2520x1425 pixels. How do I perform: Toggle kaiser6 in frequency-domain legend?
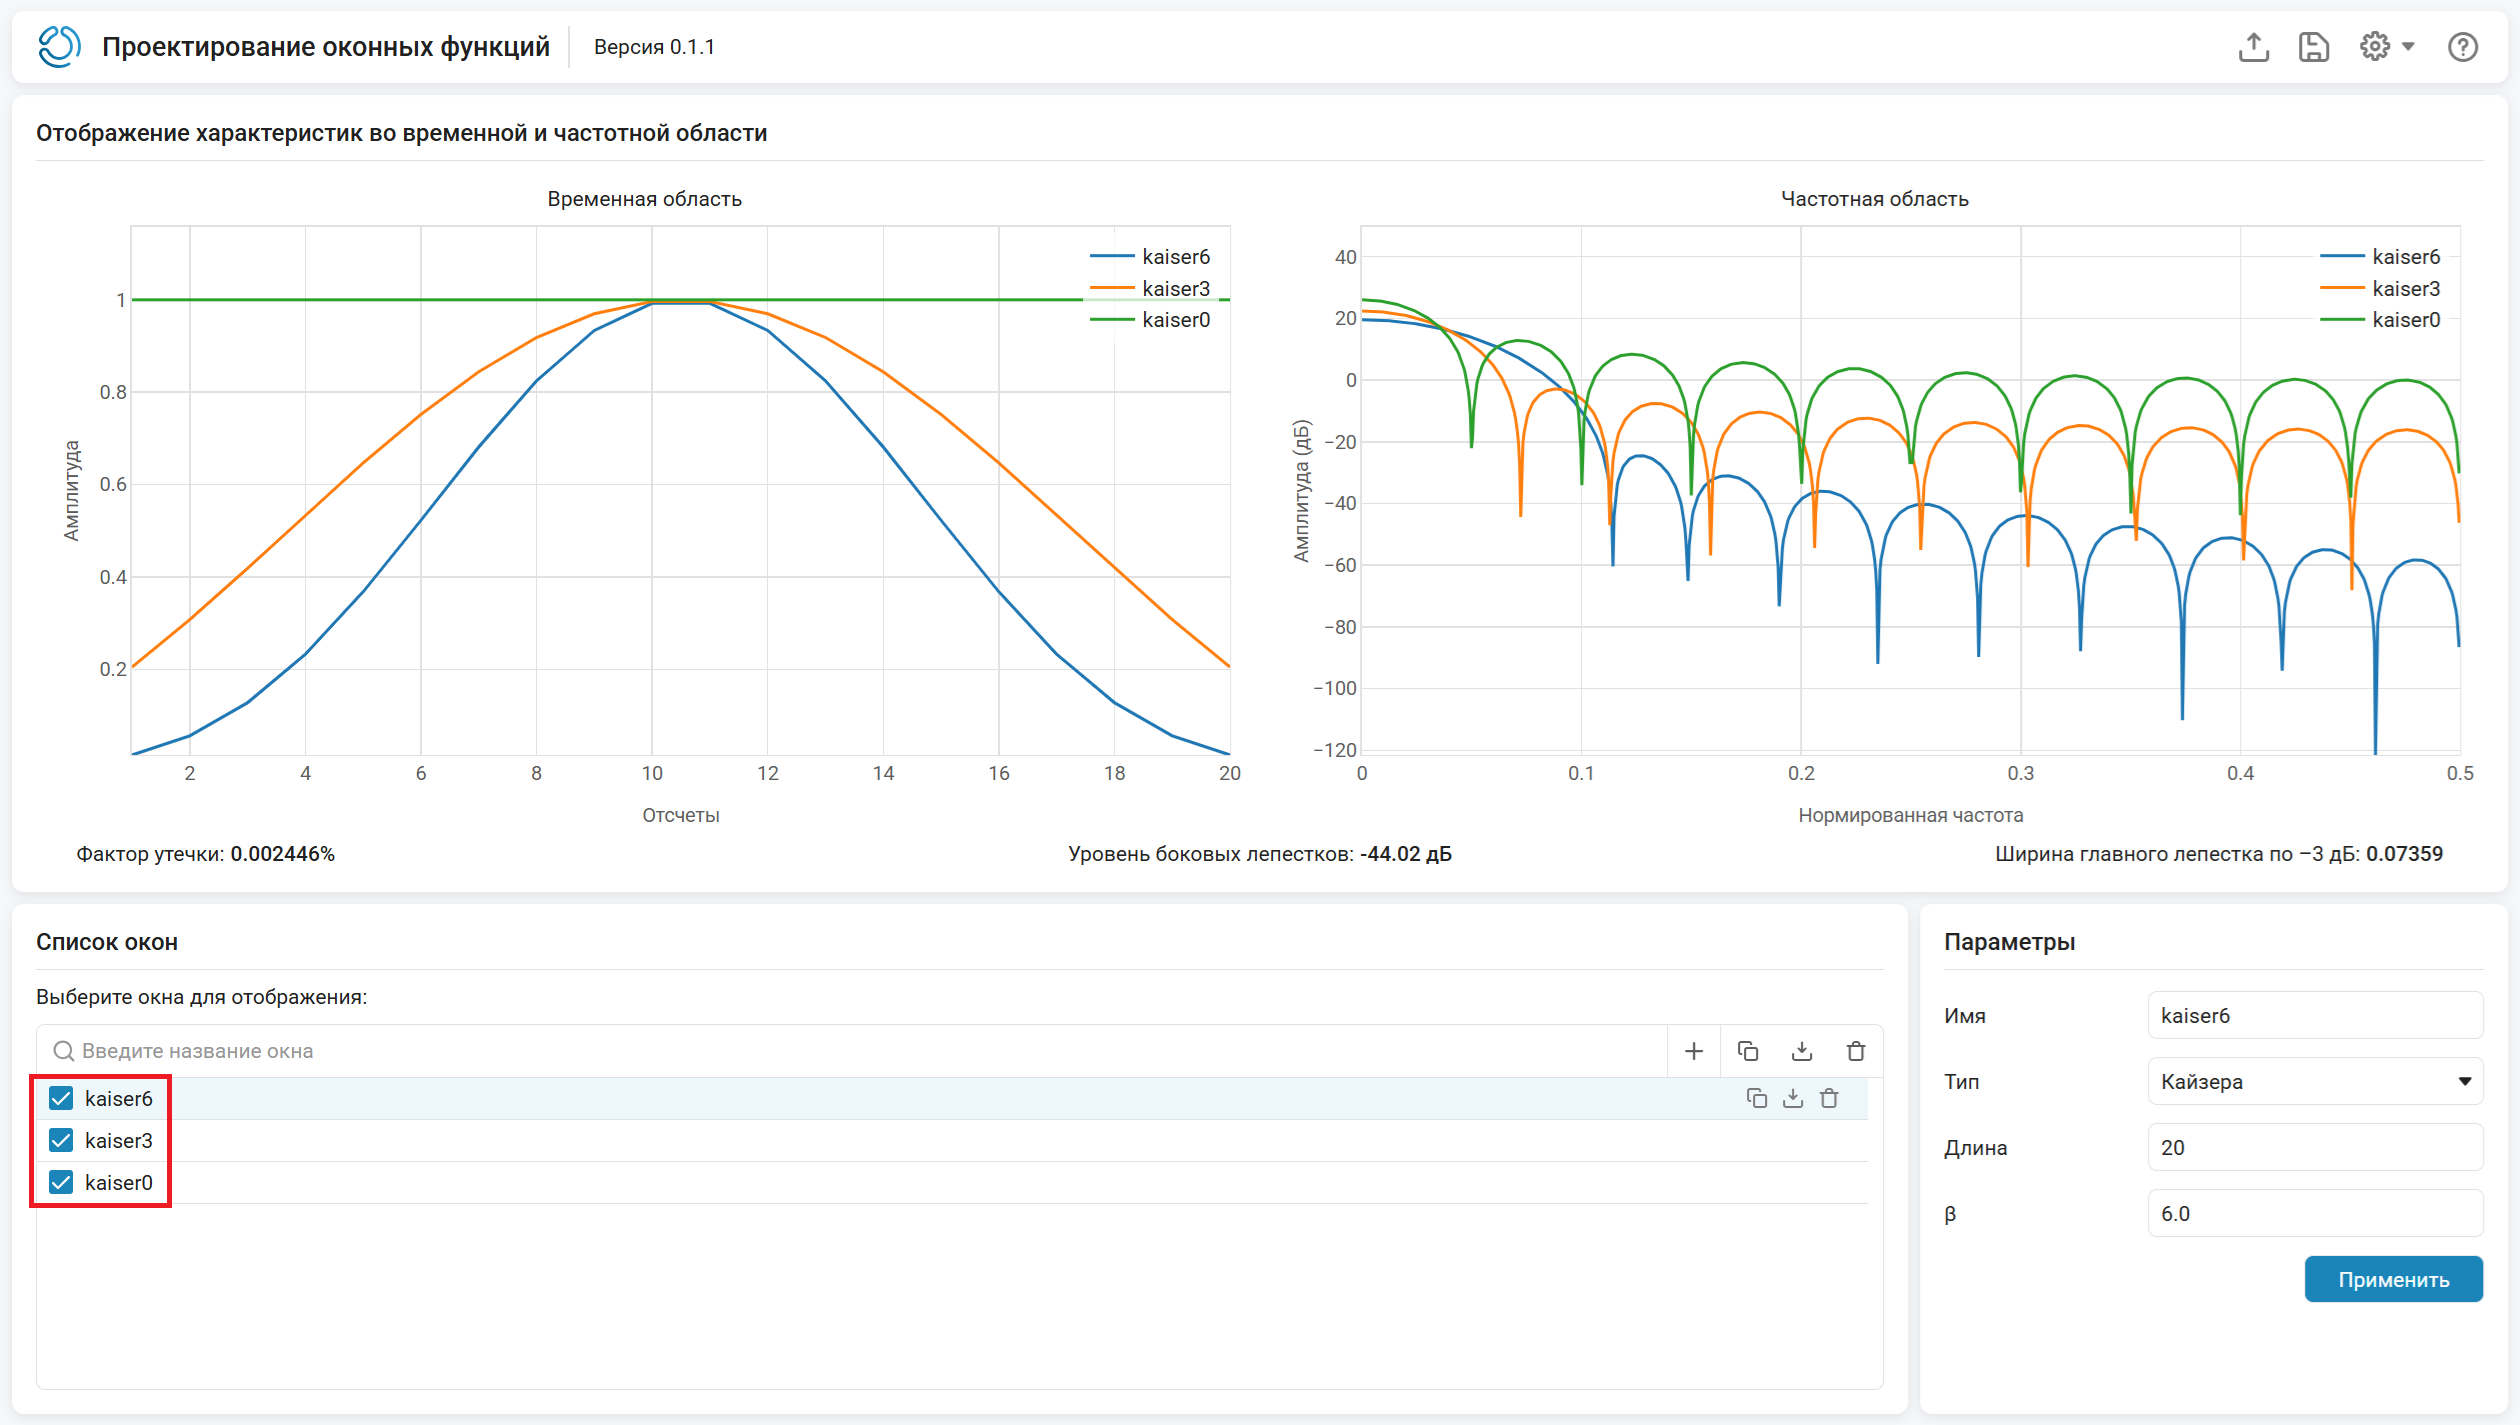pyautogui.click(x=2381, y=257)
